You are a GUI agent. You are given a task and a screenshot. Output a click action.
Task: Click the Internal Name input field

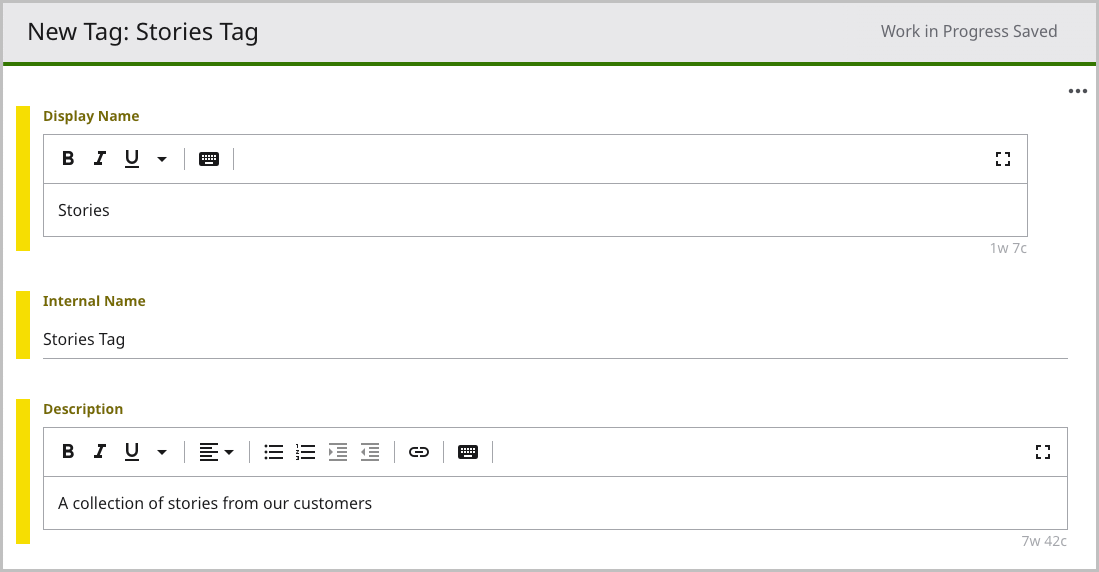(555, 340)
